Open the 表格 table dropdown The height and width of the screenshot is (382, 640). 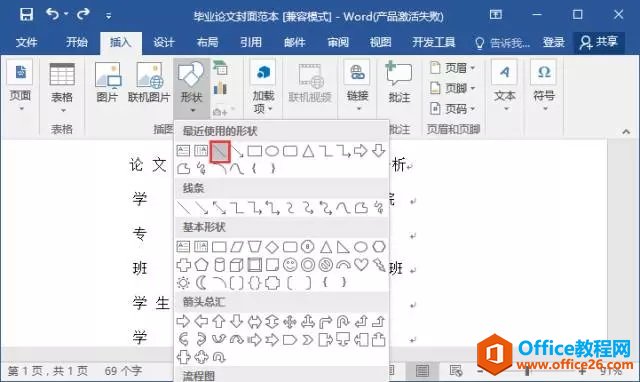pyautogui.click(x=62, y=88)
